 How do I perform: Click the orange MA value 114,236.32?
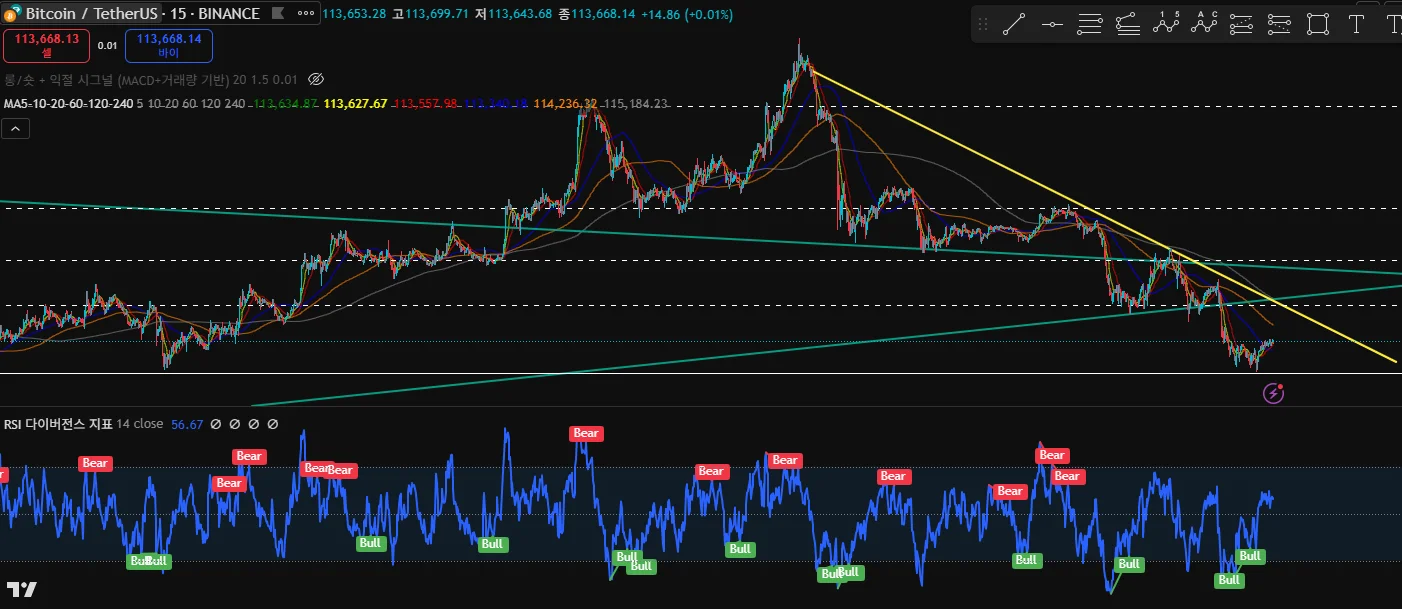pos(566,104)
